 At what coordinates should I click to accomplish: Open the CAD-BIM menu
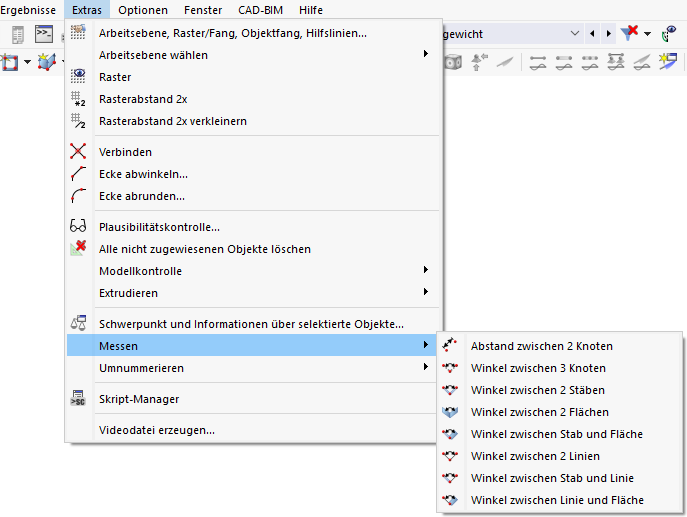[260, 10]
